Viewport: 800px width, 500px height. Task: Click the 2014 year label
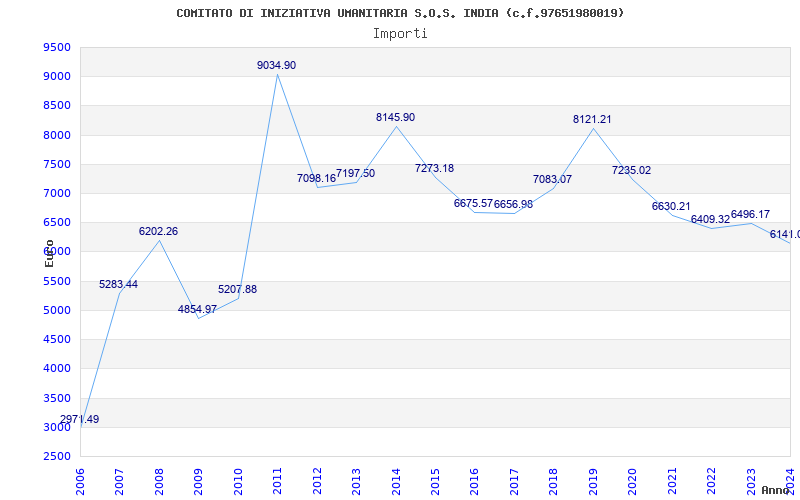pyautogui.click(x=396, y=482)
